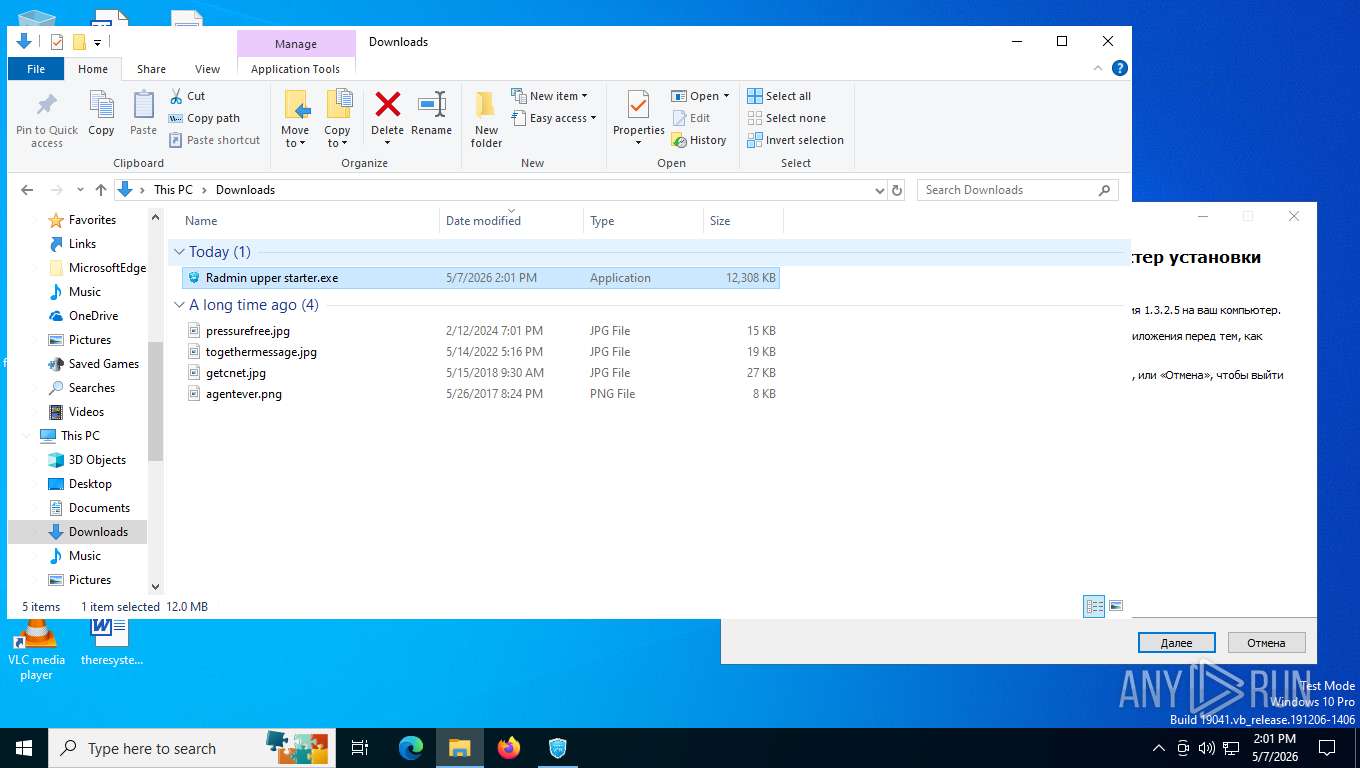Select Documents in the navigation pane
Screen dimensions: 1360x768
click(x=99, y=508)
